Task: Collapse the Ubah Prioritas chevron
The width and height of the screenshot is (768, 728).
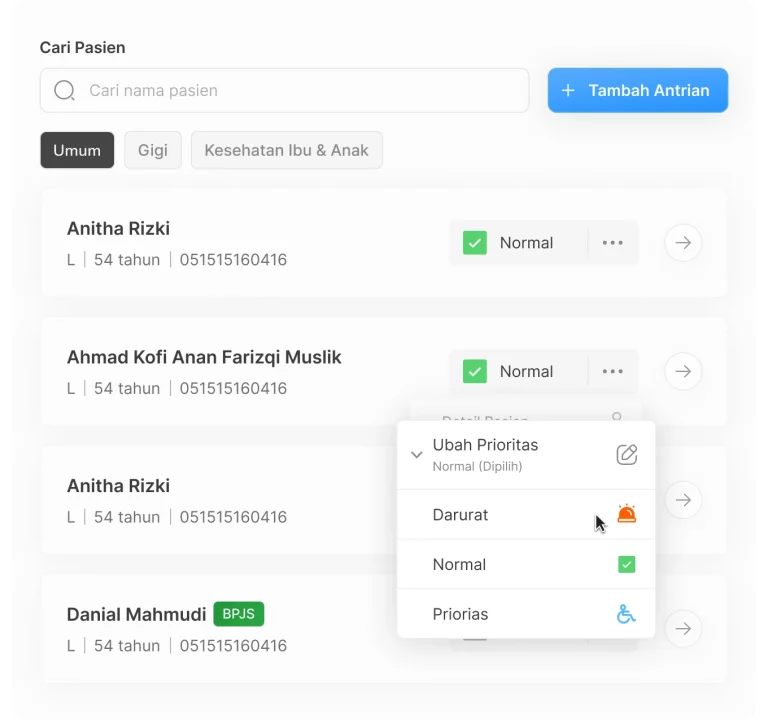Action: coord(416,455)
